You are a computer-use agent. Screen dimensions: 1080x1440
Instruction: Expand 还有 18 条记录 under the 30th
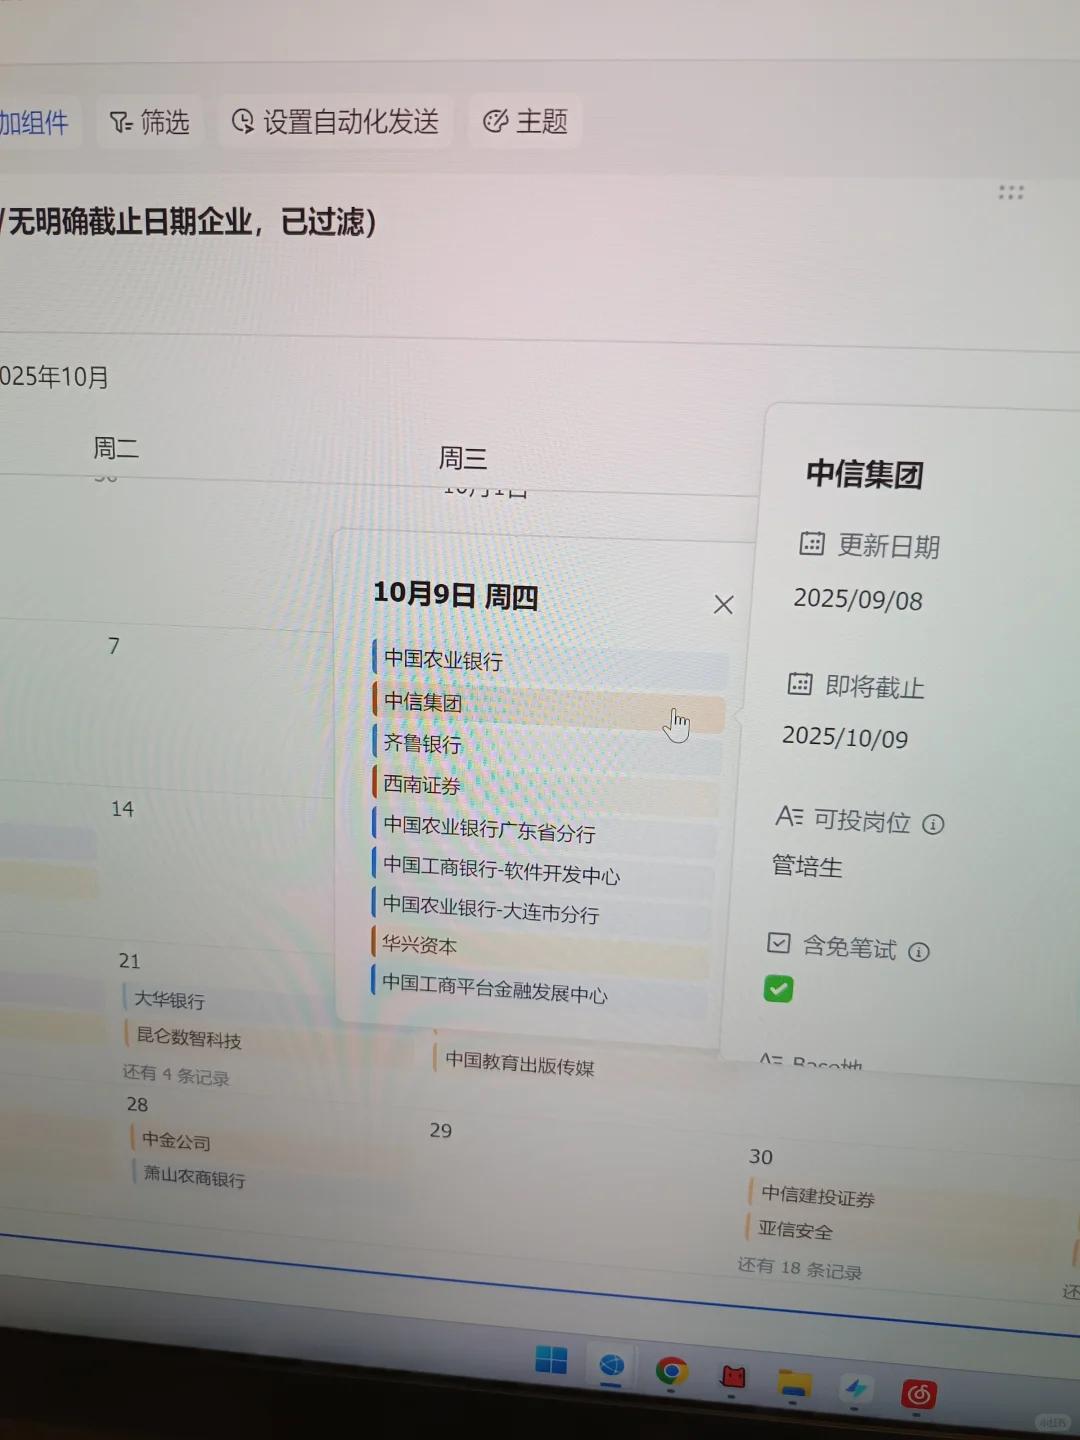point(799,1268)
